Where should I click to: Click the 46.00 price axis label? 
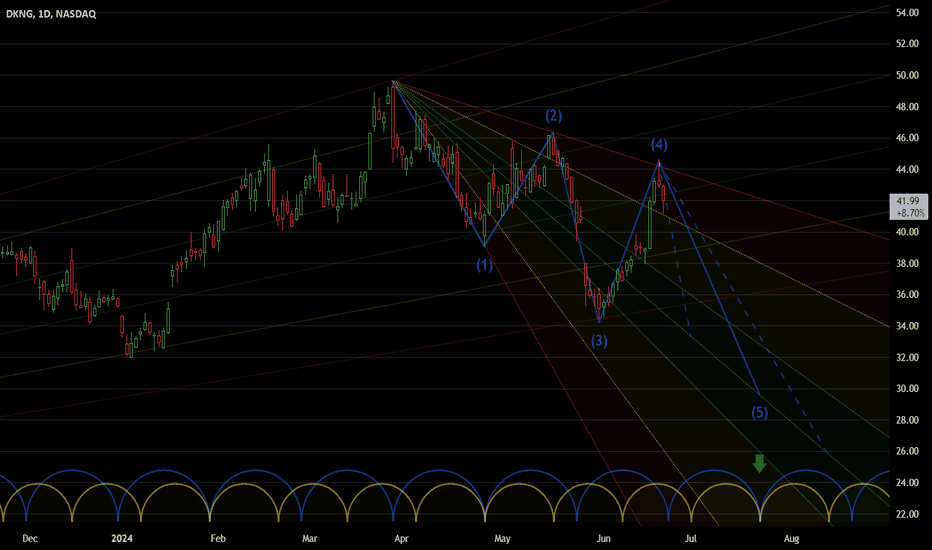[907, 137]
